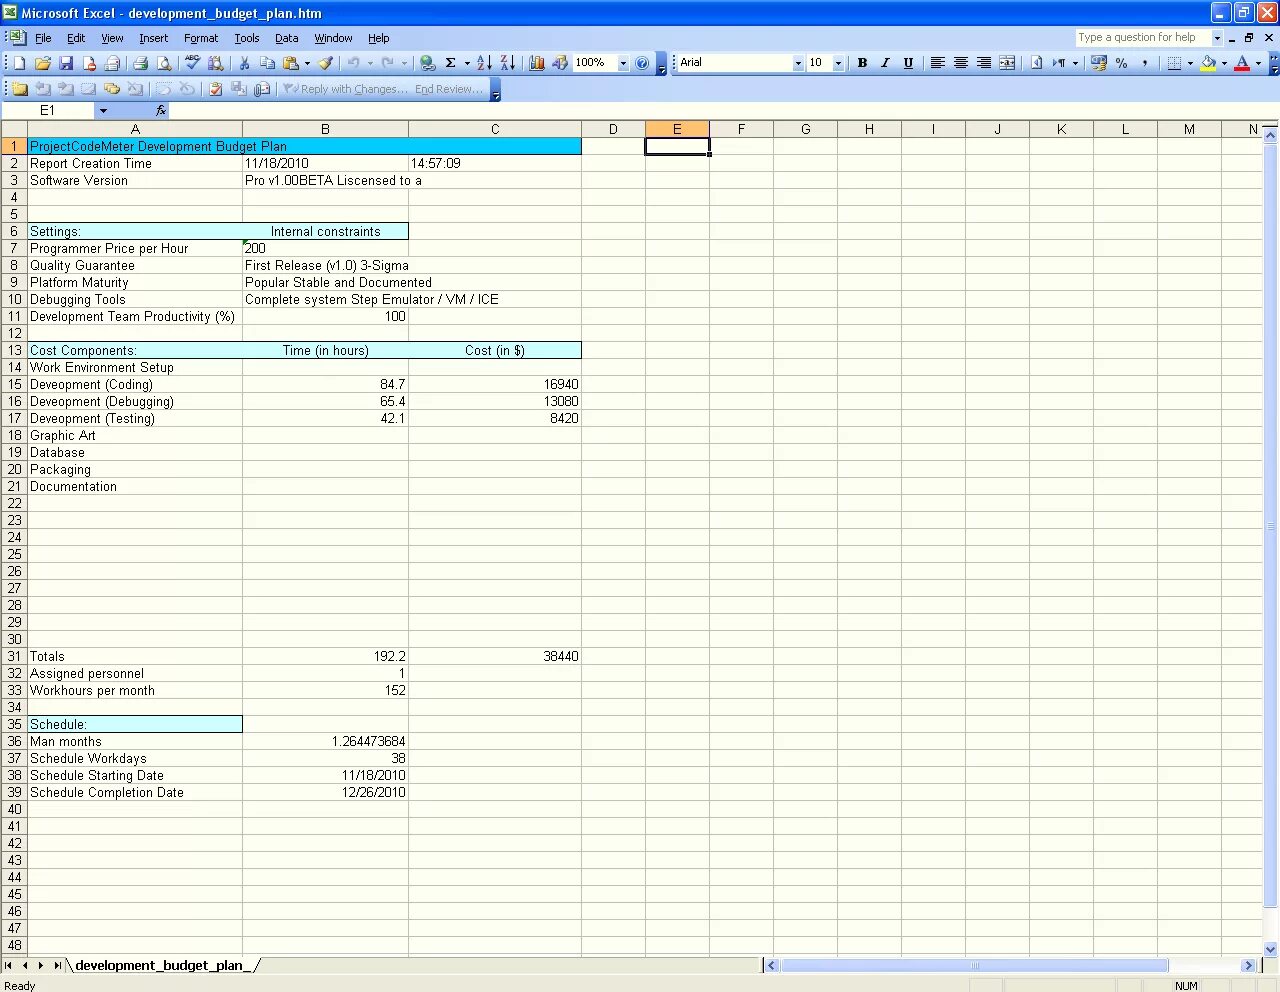Click the first sheet tab scroll button
Image resolution: width=1280 pixels, height=992 pixels.
[8, 965]
